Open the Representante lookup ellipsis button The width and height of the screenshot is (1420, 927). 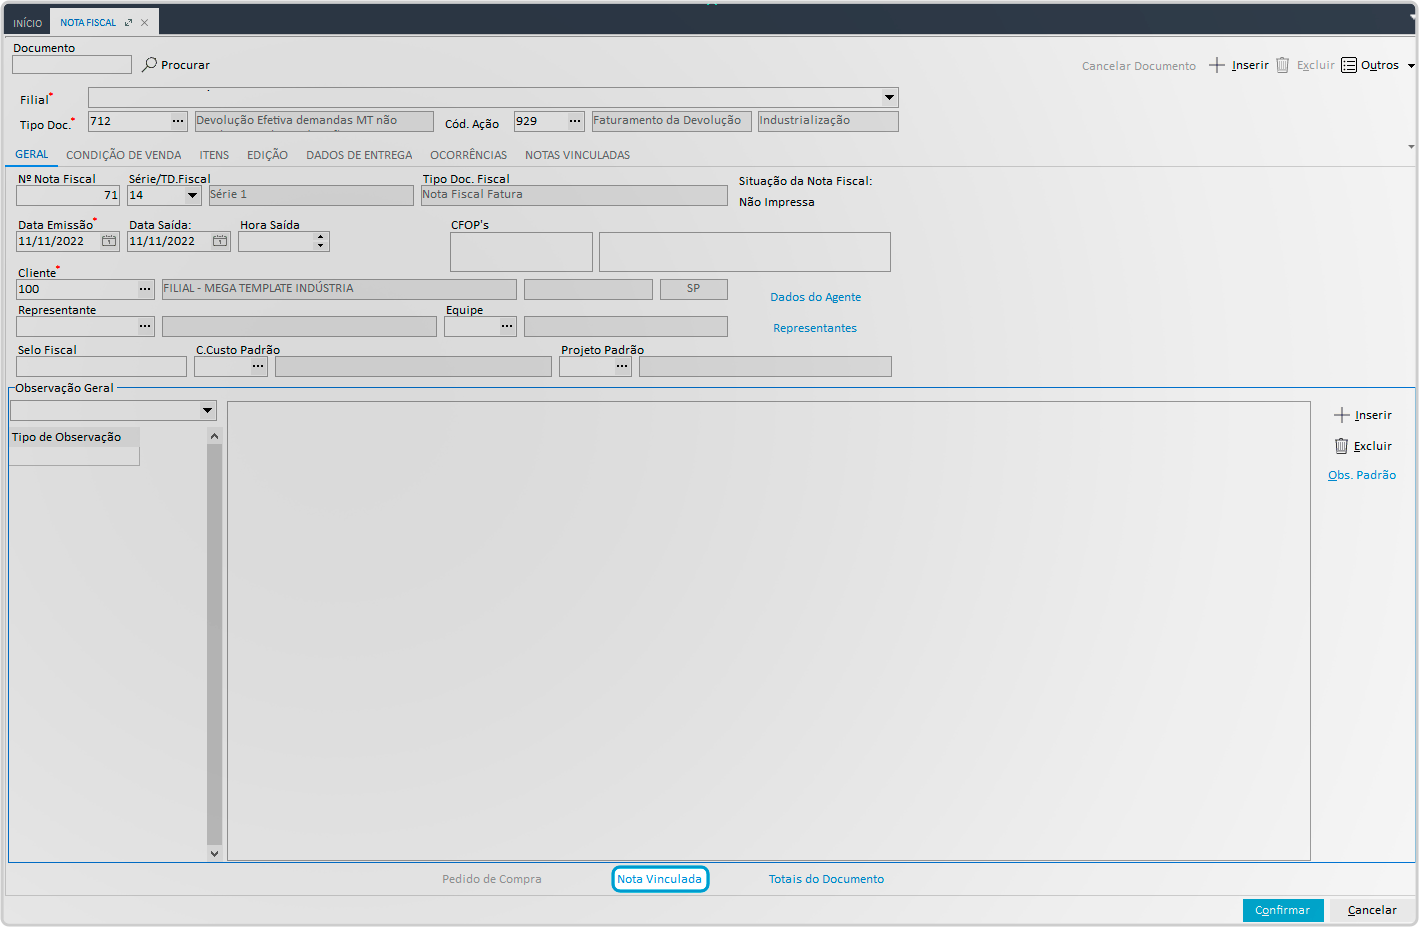coord(145,326)
